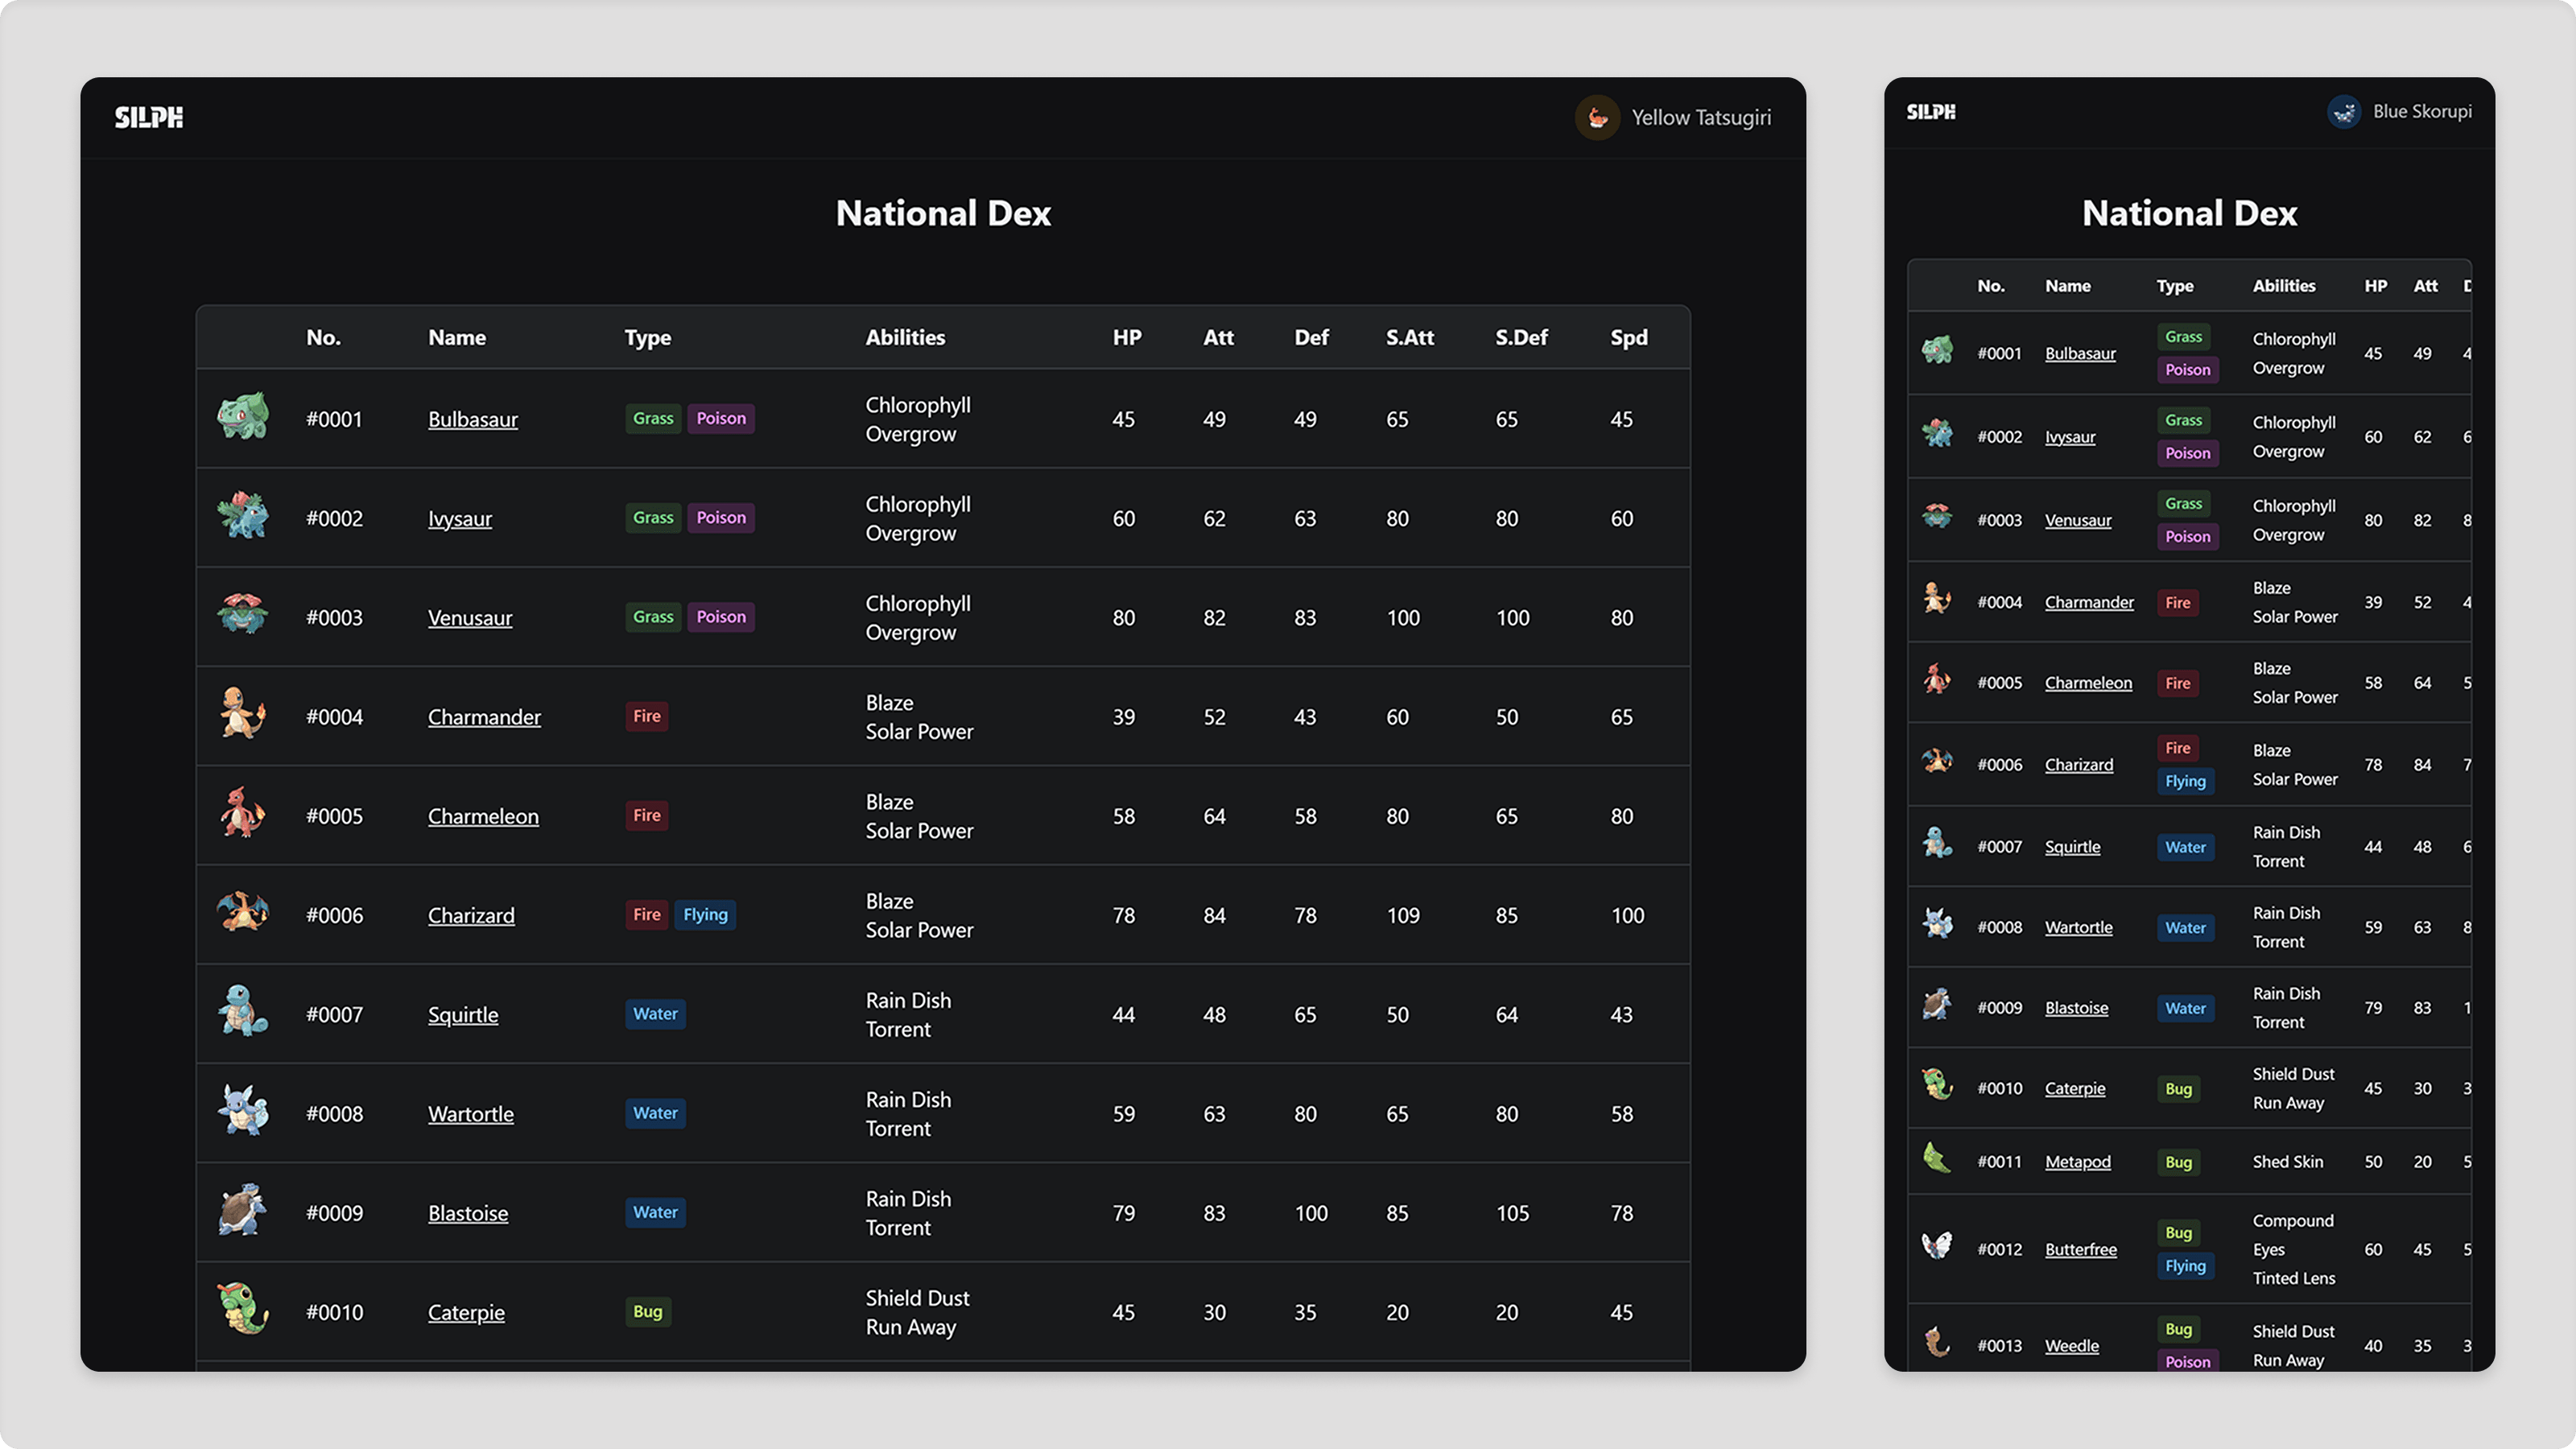Open Metapod link in mobile table
This screenshot has width=2576, height=1449.
2078,1162
